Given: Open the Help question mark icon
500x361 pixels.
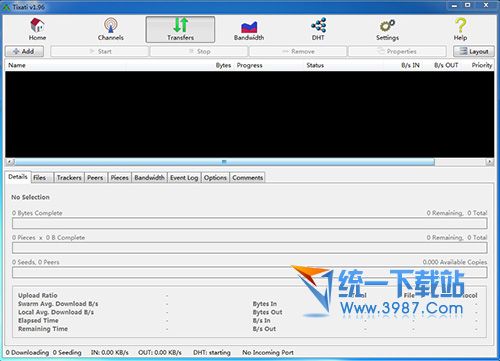Looking at the screenshot, I should [460, 25].
